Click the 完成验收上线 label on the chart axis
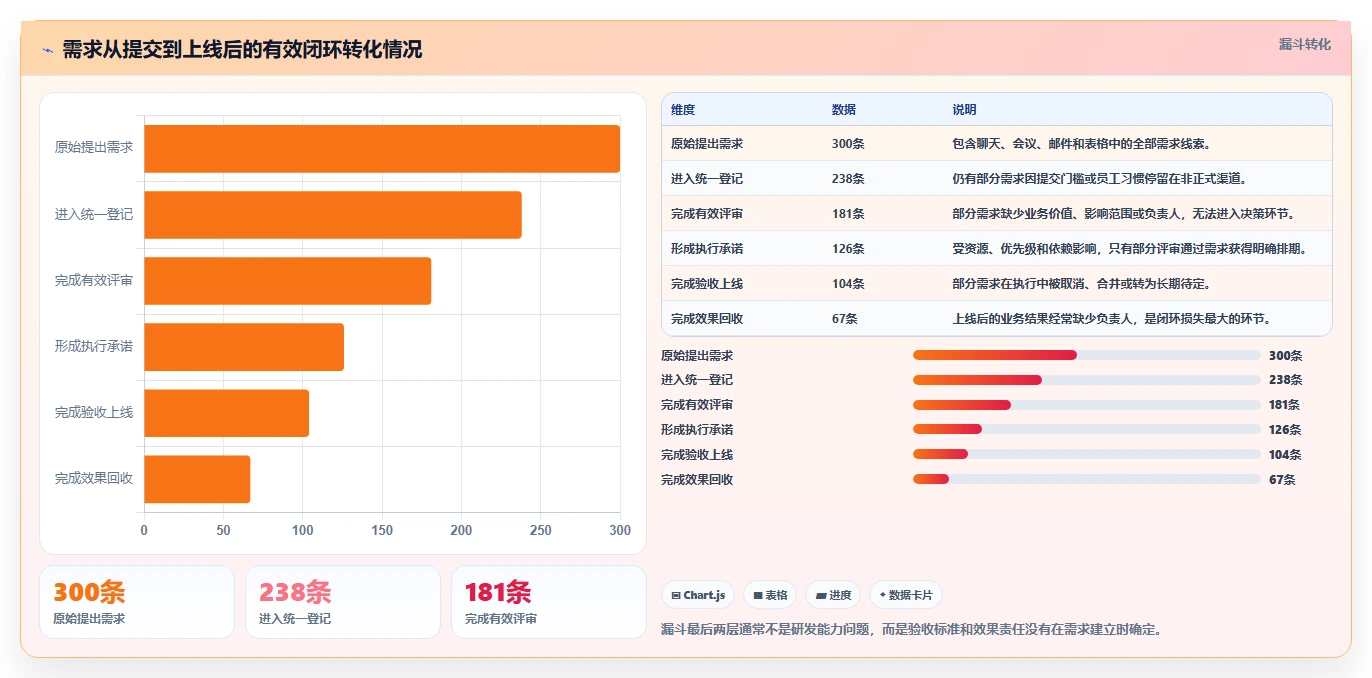The height and width of the screenshot is (678, 1372). click(x=94, y=412)
